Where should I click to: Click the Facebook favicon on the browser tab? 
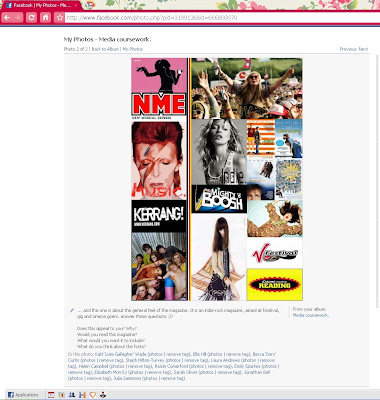(x=9, y=5)
